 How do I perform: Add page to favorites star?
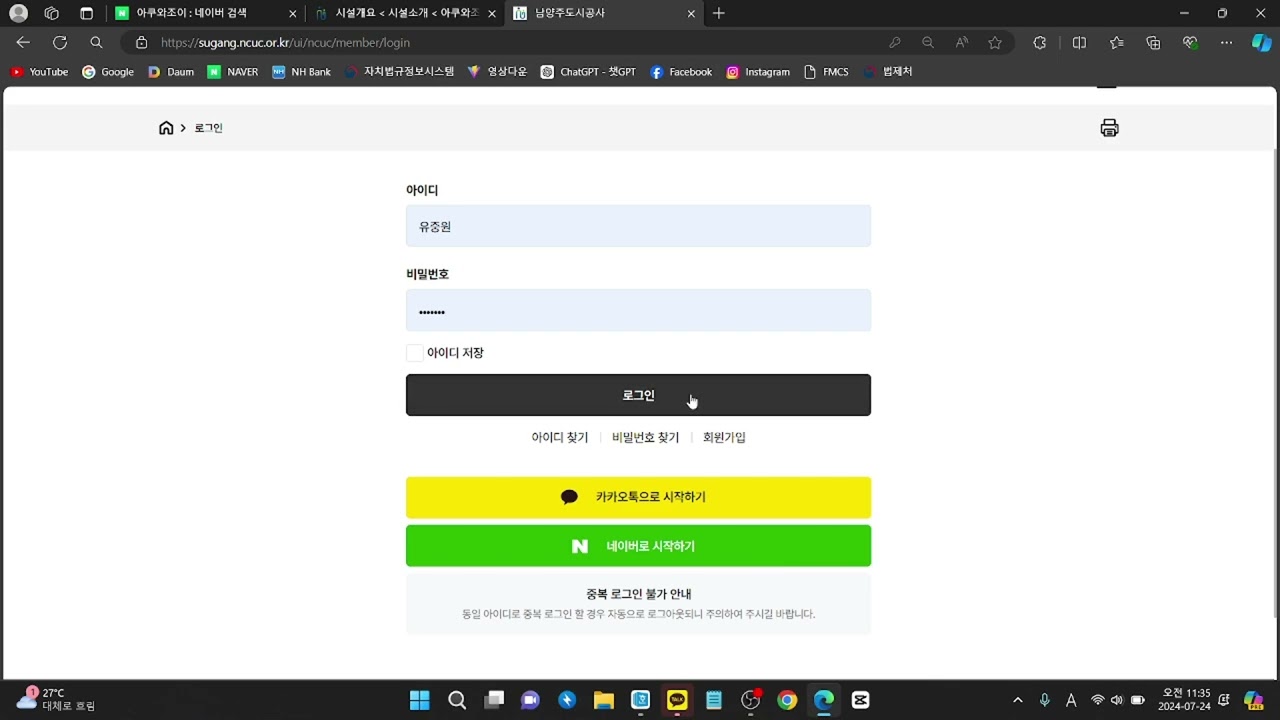995,42
